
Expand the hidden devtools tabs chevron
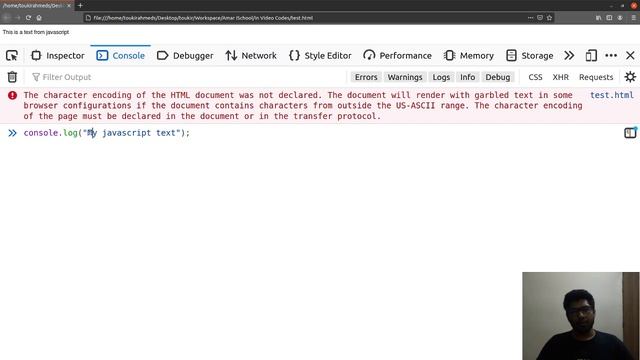coord(569,56)
